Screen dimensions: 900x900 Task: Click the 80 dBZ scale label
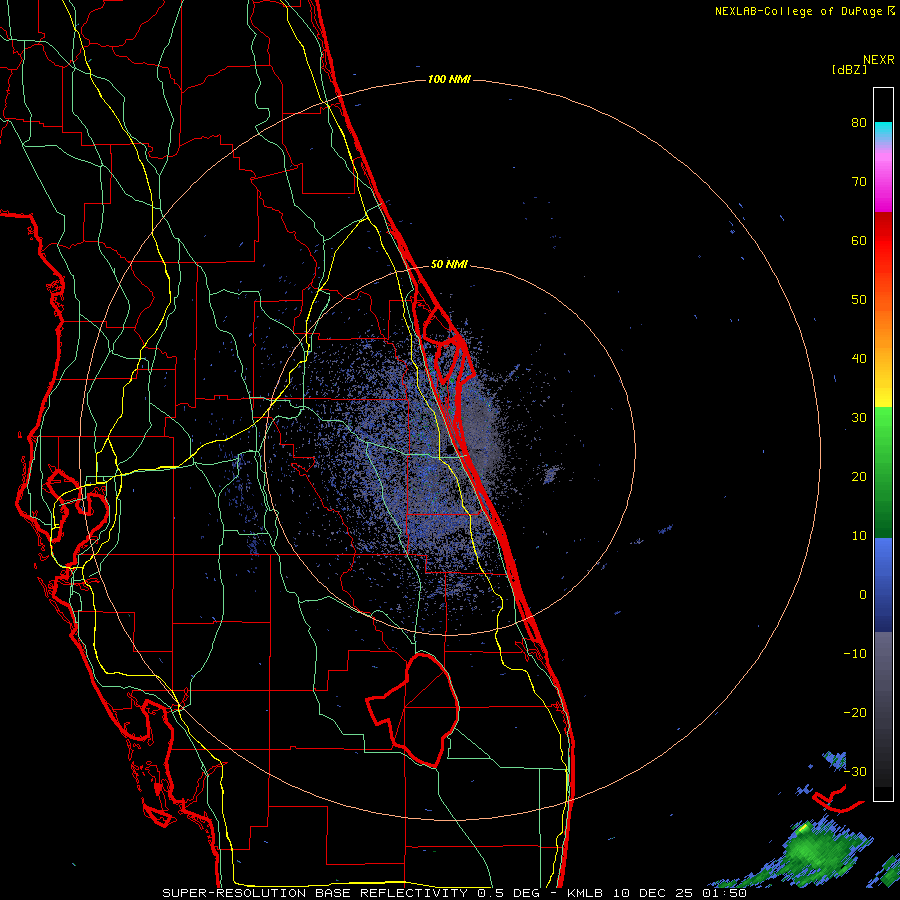(x=859, y=123)
